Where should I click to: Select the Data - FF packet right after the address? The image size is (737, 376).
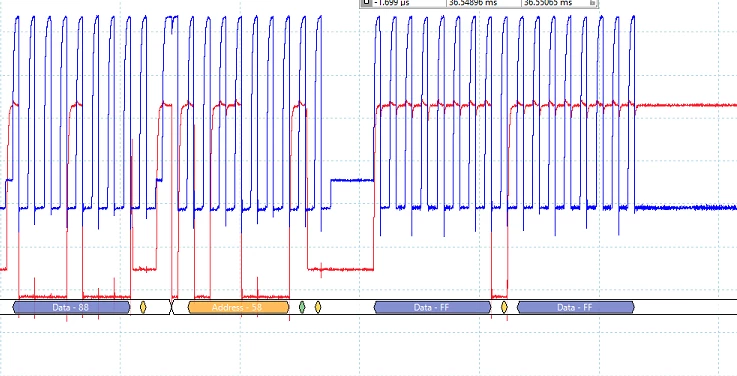tap(432, 307)
